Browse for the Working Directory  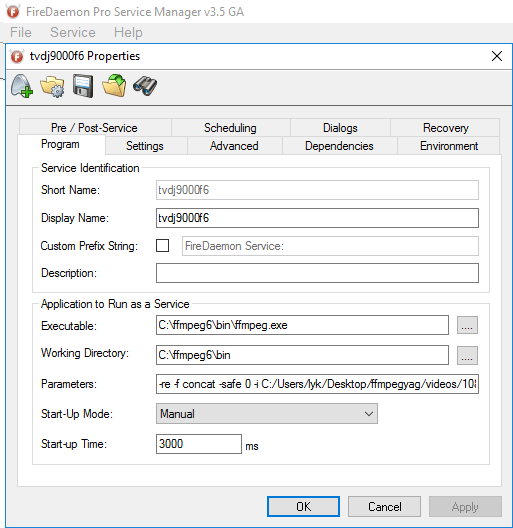pyautogui.click(x=467, y=355)
